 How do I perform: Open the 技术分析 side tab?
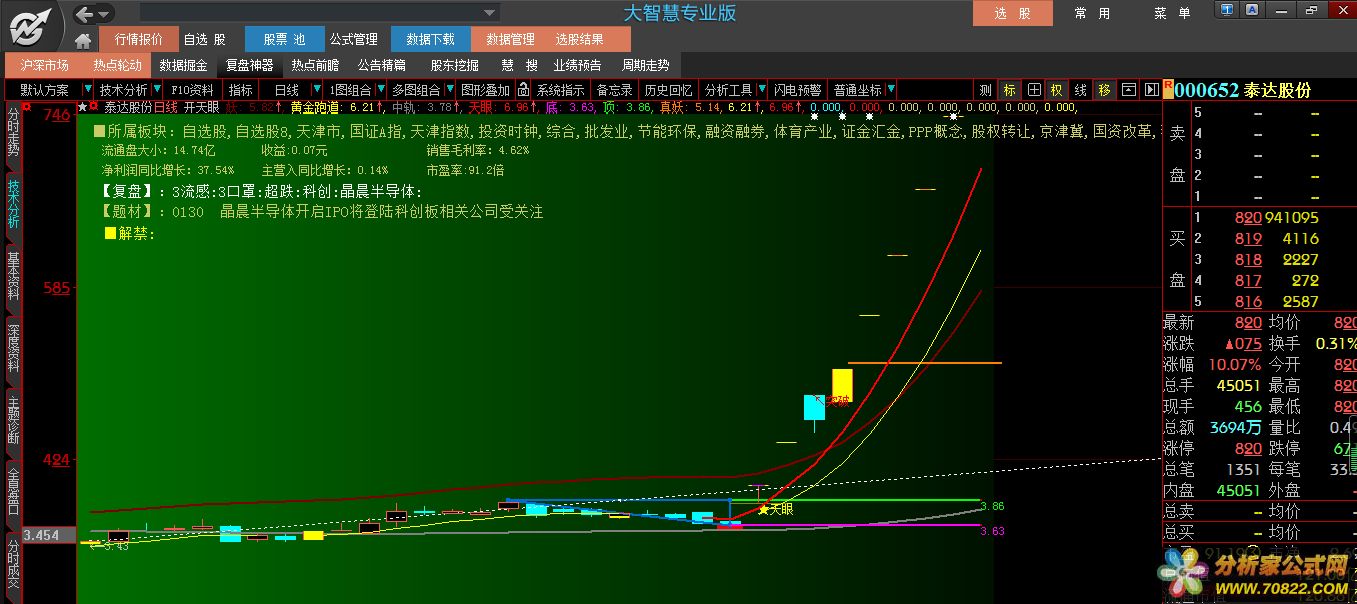pos(13,204)
